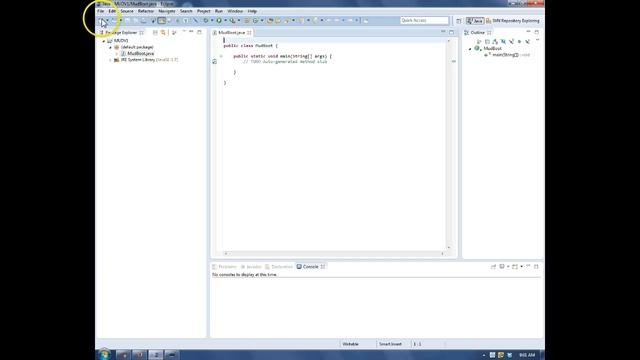Click the New Java Class icon

pos(256,20)
